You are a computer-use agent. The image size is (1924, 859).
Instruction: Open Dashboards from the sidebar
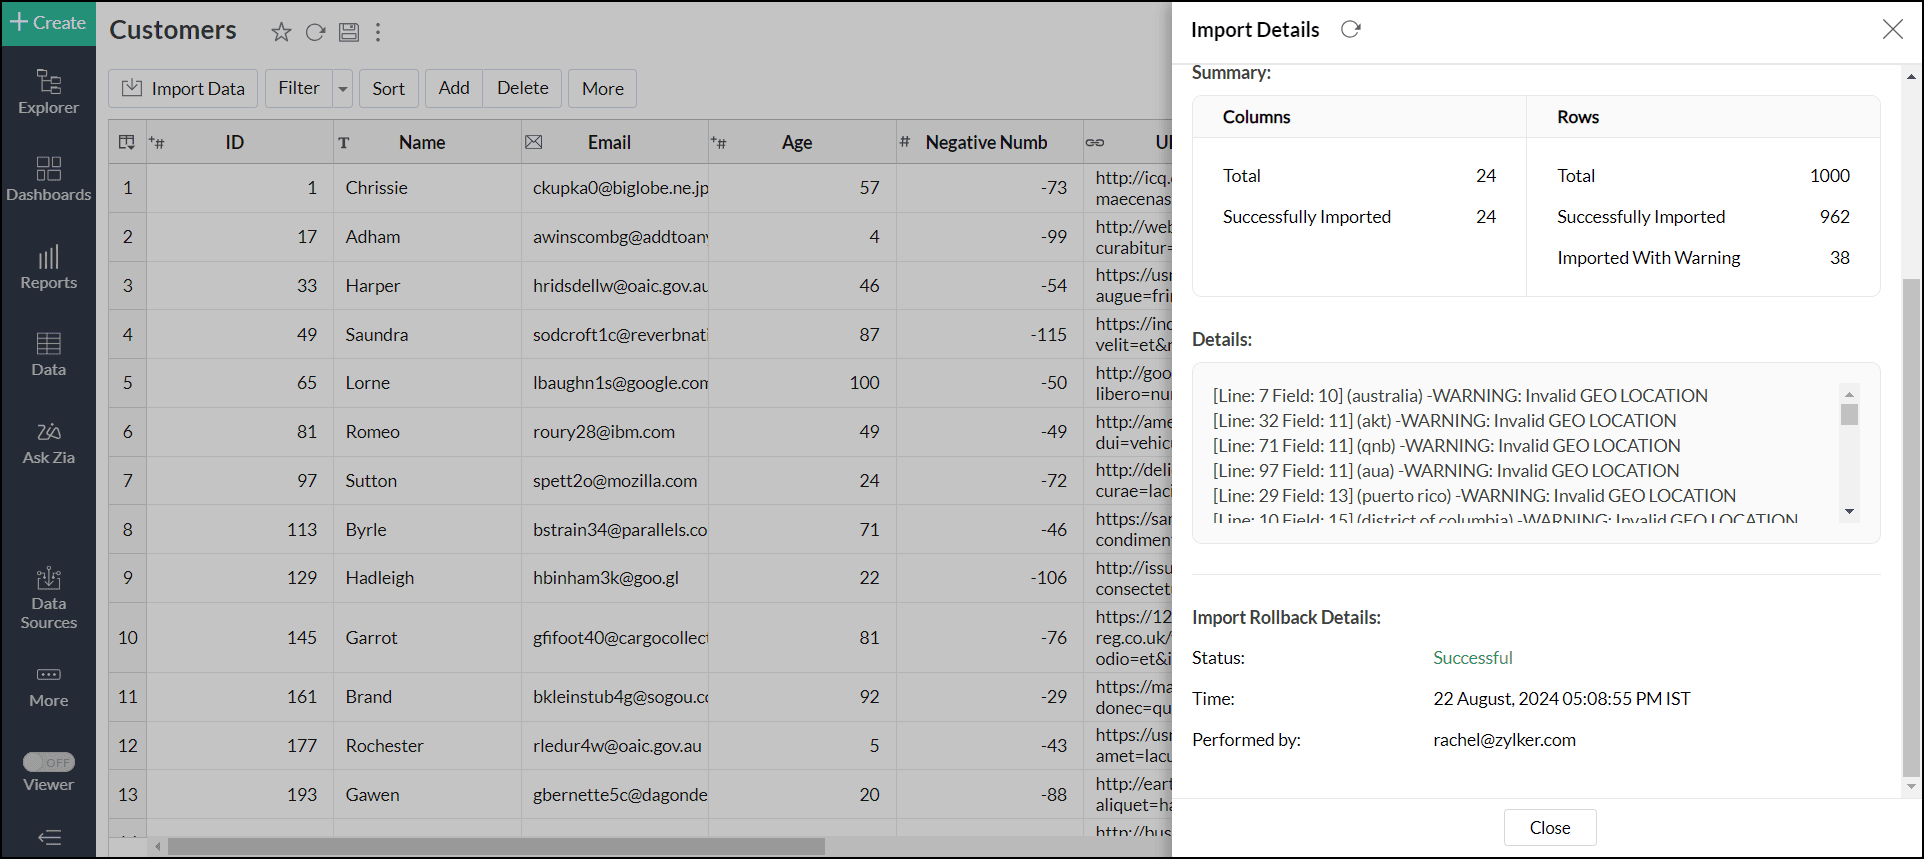(48, 179)
